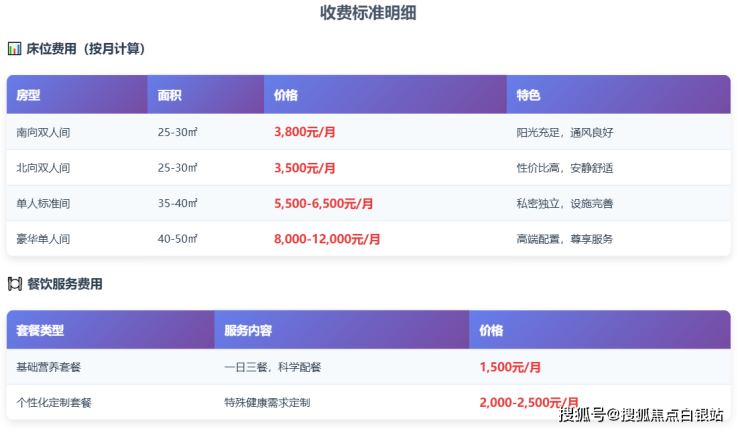Click the 1,500元/月 meal price

coord(510,367)
